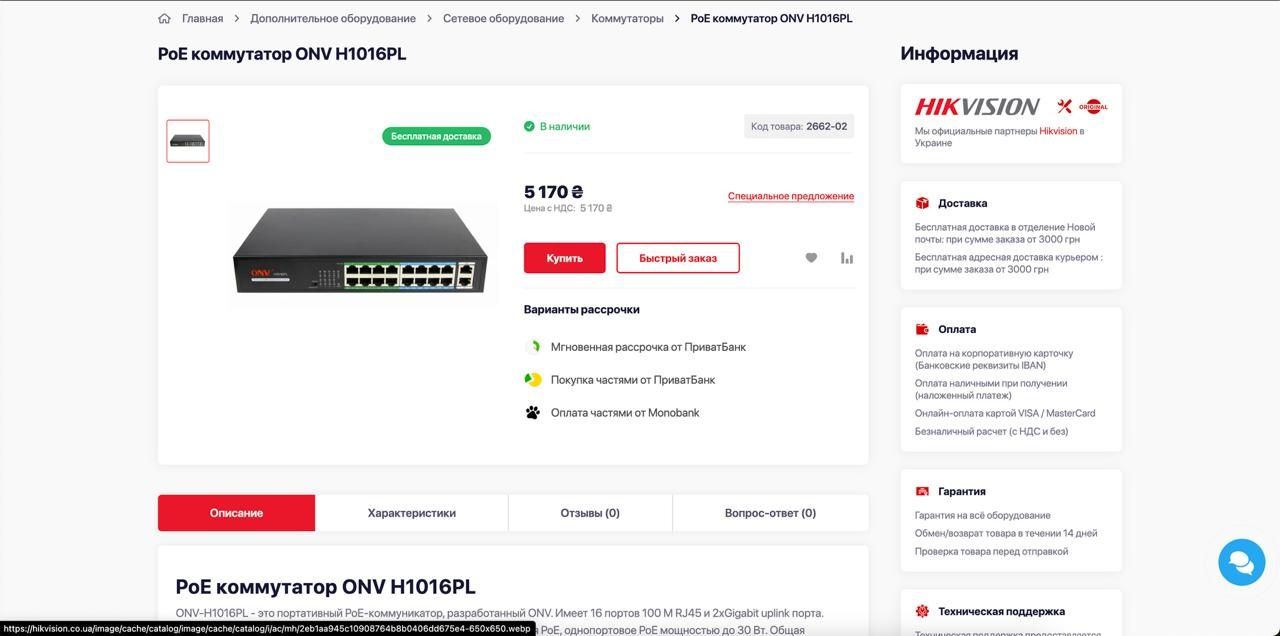Click the Гарантия heading
The height and width of the screenshot is (636, 1280).
[962, 491]
